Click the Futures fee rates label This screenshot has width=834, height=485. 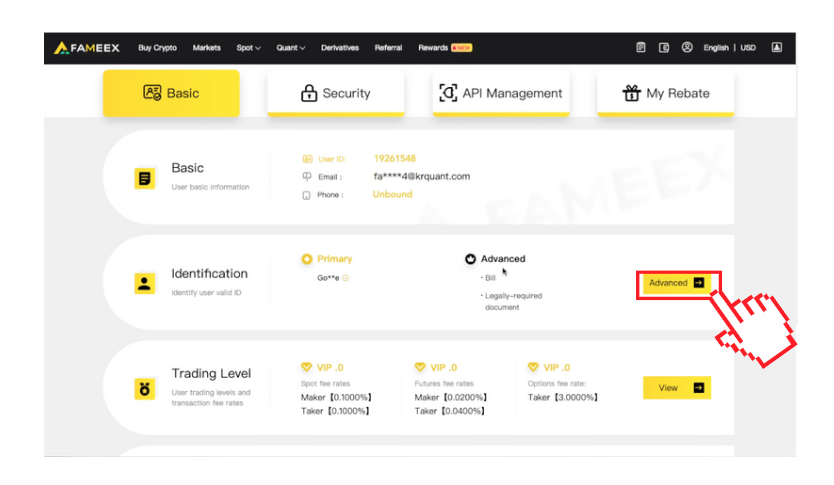444,383
